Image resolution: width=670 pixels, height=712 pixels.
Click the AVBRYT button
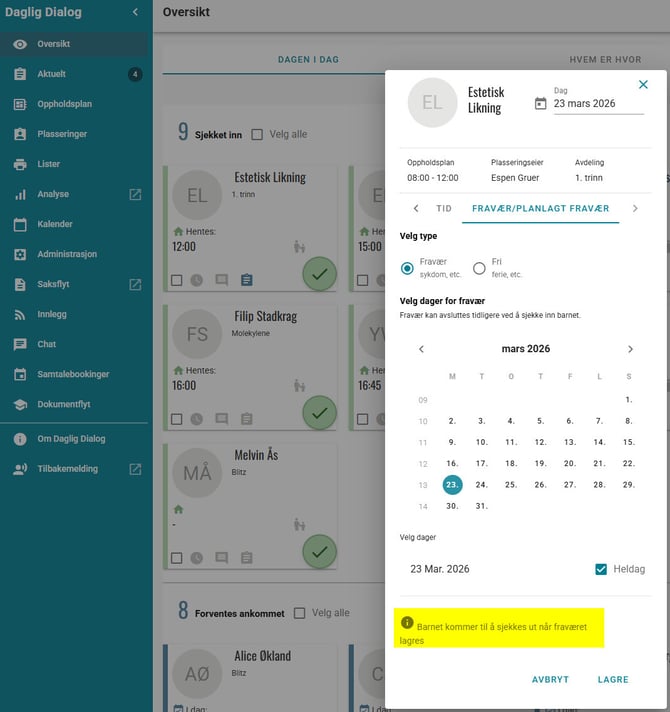tap(550, 679)
